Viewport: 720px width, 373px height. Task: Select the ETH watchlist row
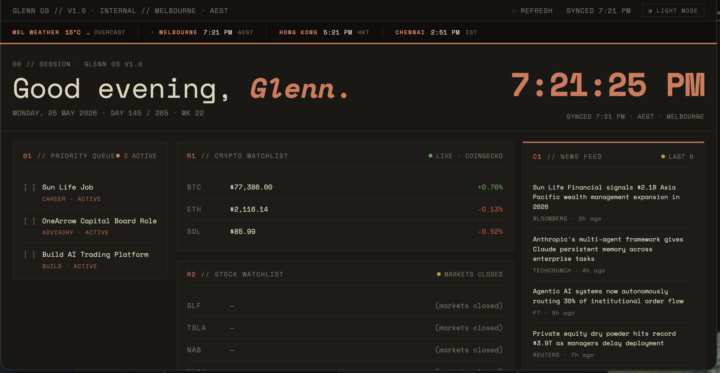click(344, 209)
